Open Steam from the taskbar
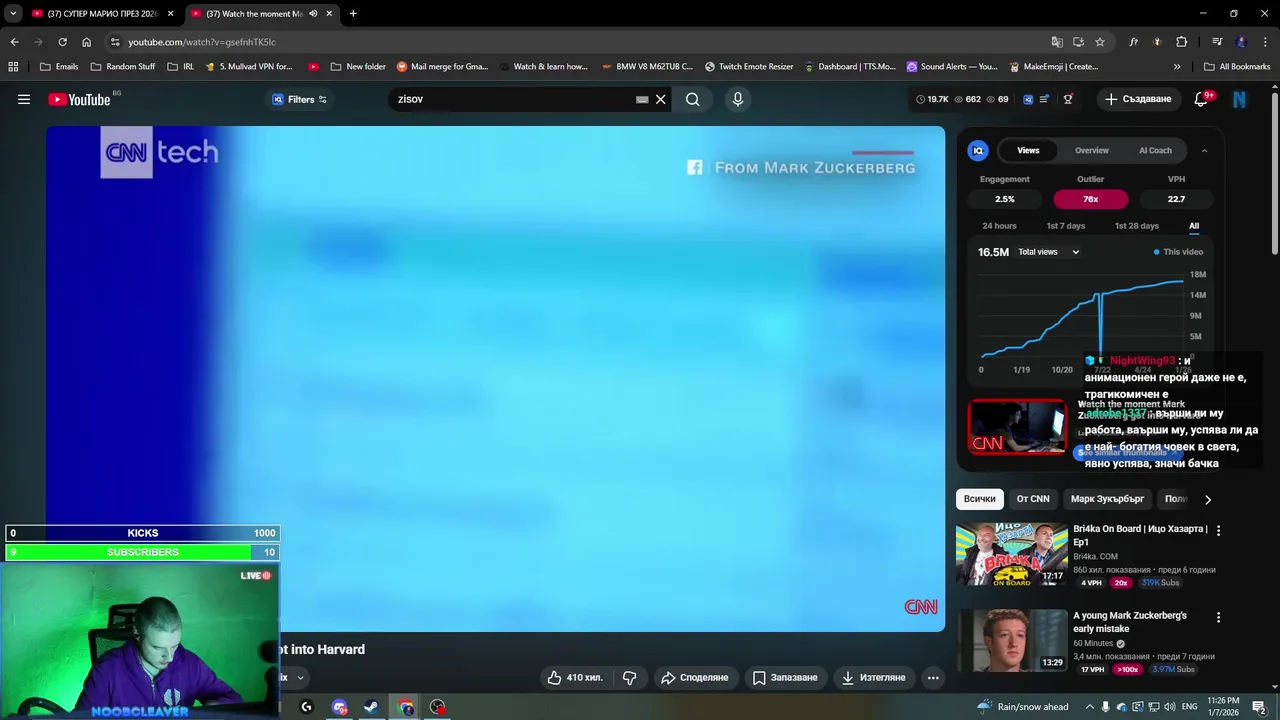Image resolution: width=1280 pixels, height=720 pixels. pos(371,707)
